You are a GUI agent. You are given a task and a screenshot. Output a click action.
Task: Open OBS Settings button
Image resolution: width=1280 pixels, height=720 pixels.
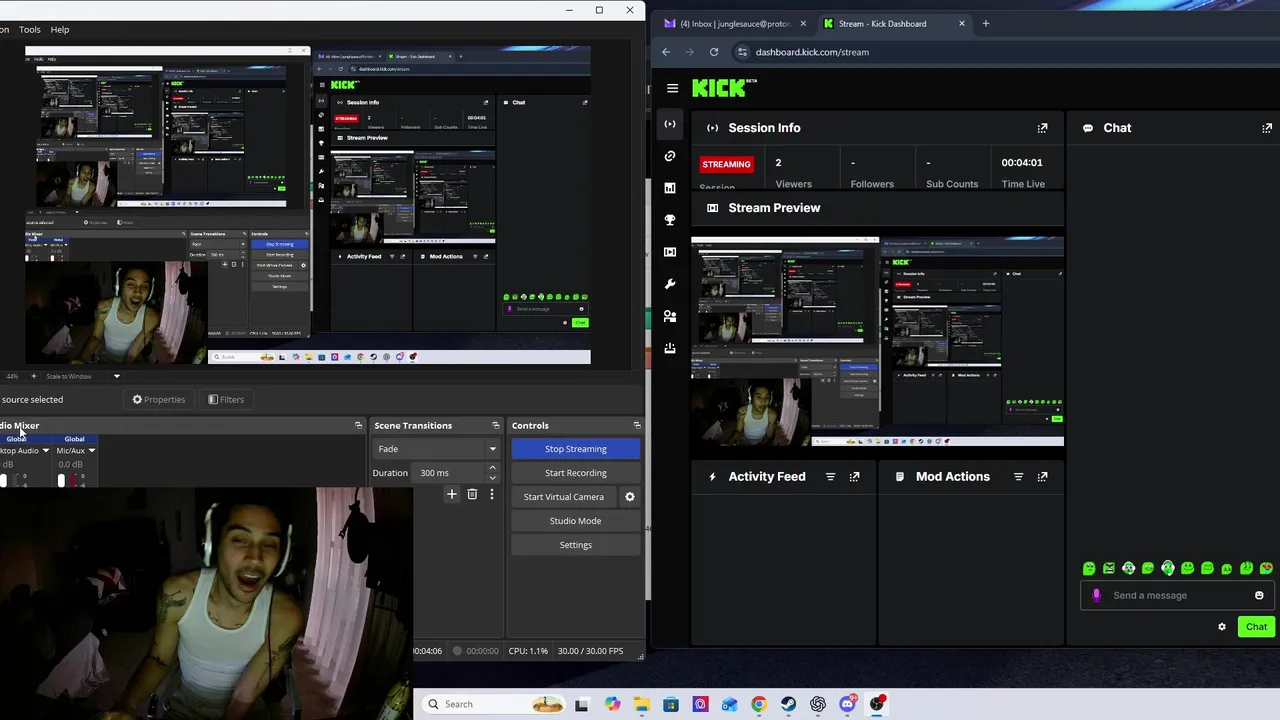576,545
